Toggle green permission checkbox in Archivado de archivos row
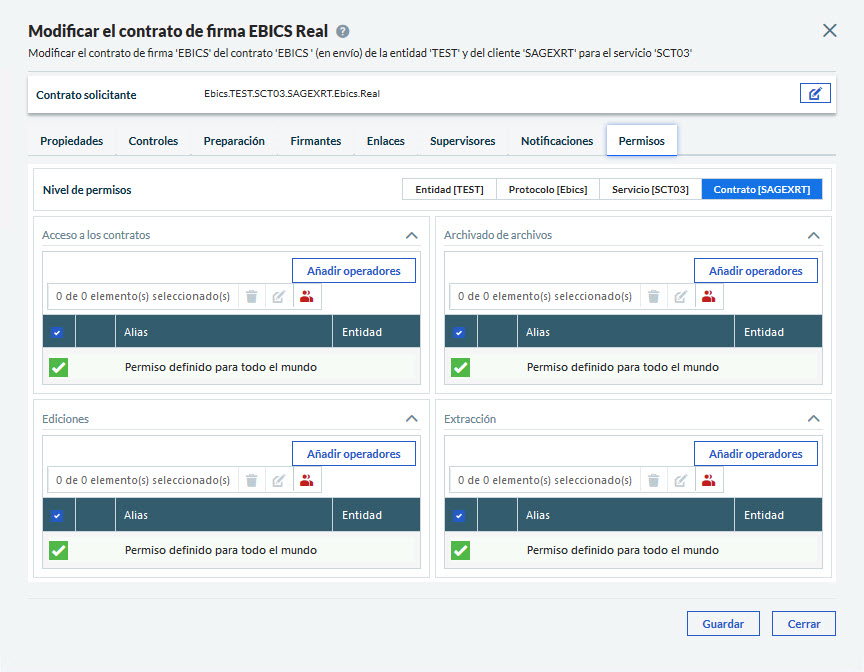Screen dimensions: 864x672 460,367
